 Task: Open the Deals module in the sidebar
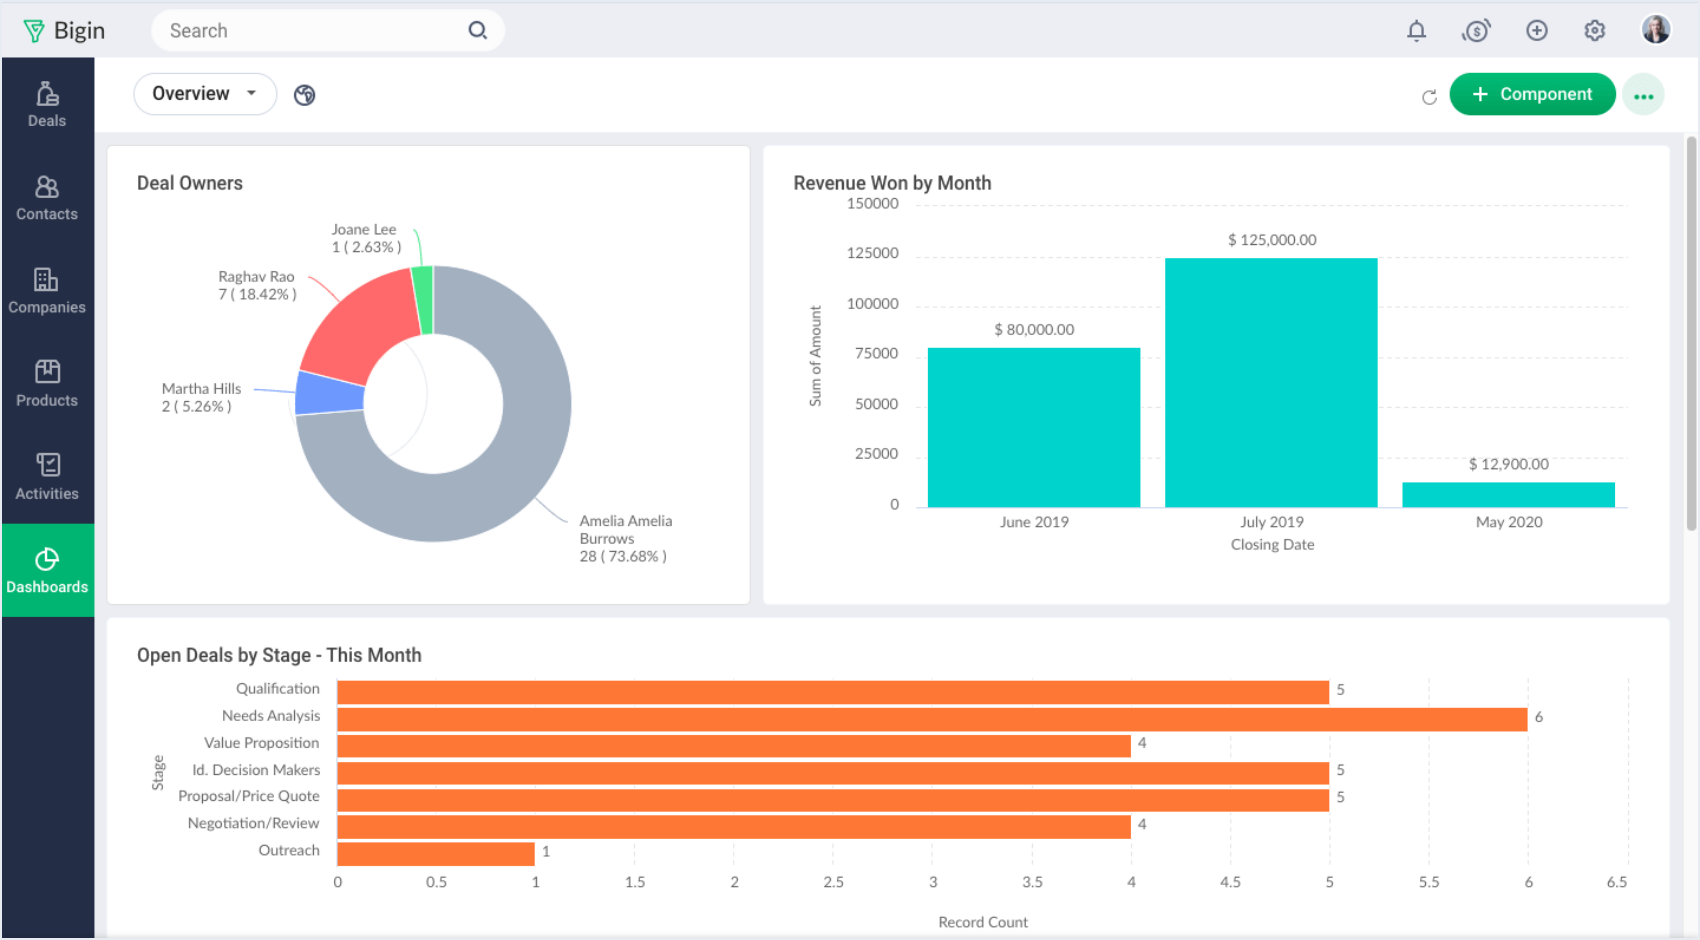[x=47, y=103]
